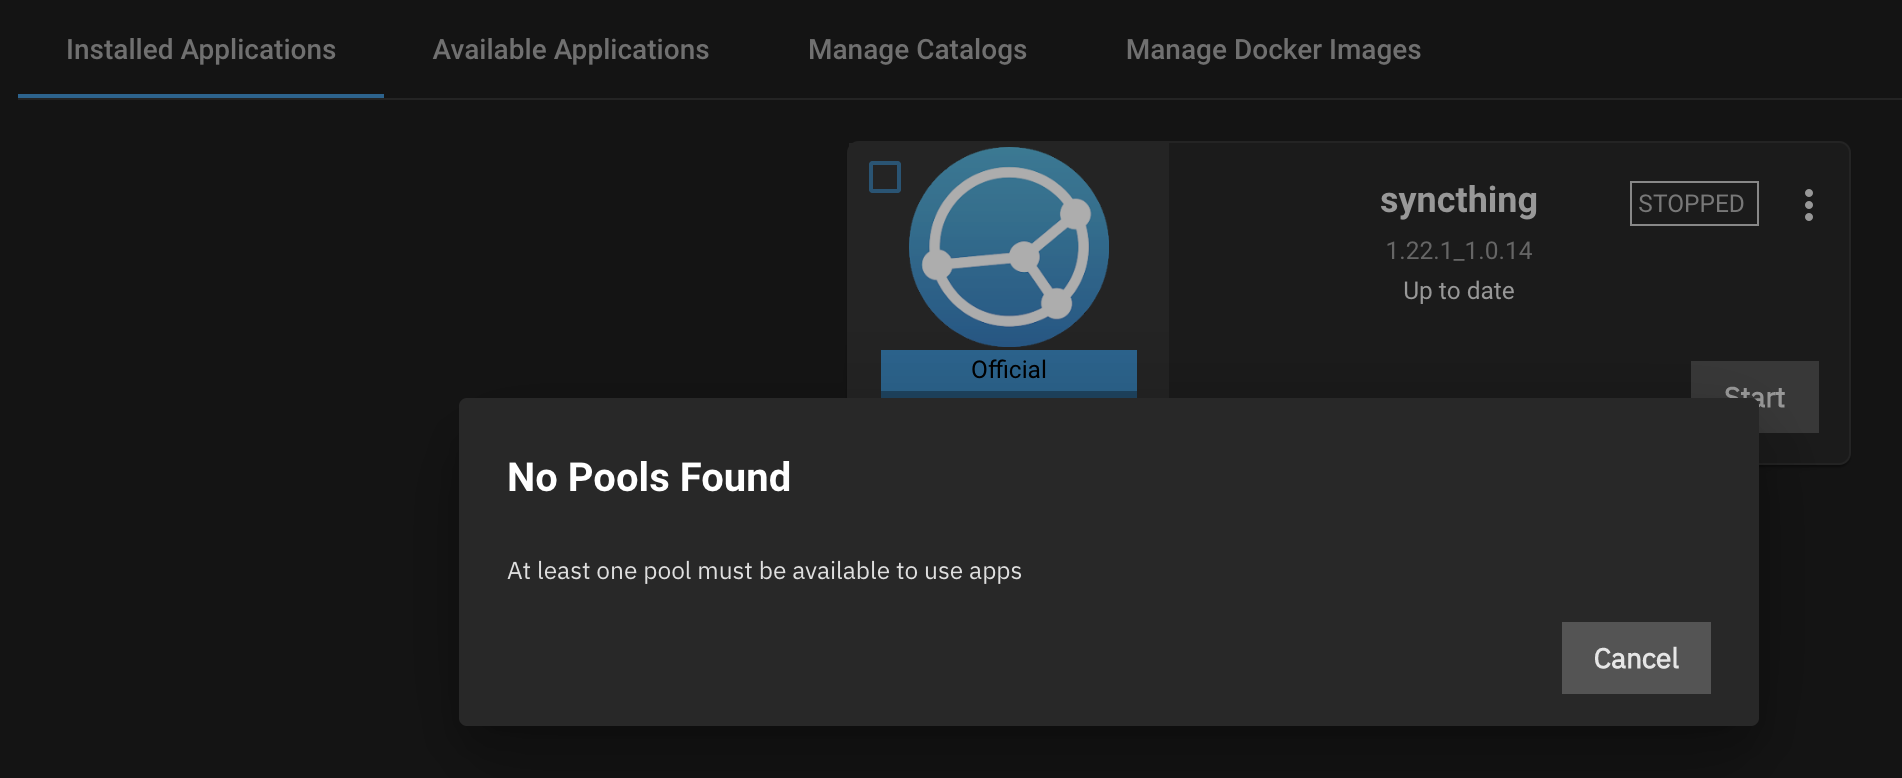The height and width of the screenshot is (778, 1902).
Task: Click the 'No Pools Found' dialog title
Action: [x=649, y=478]
